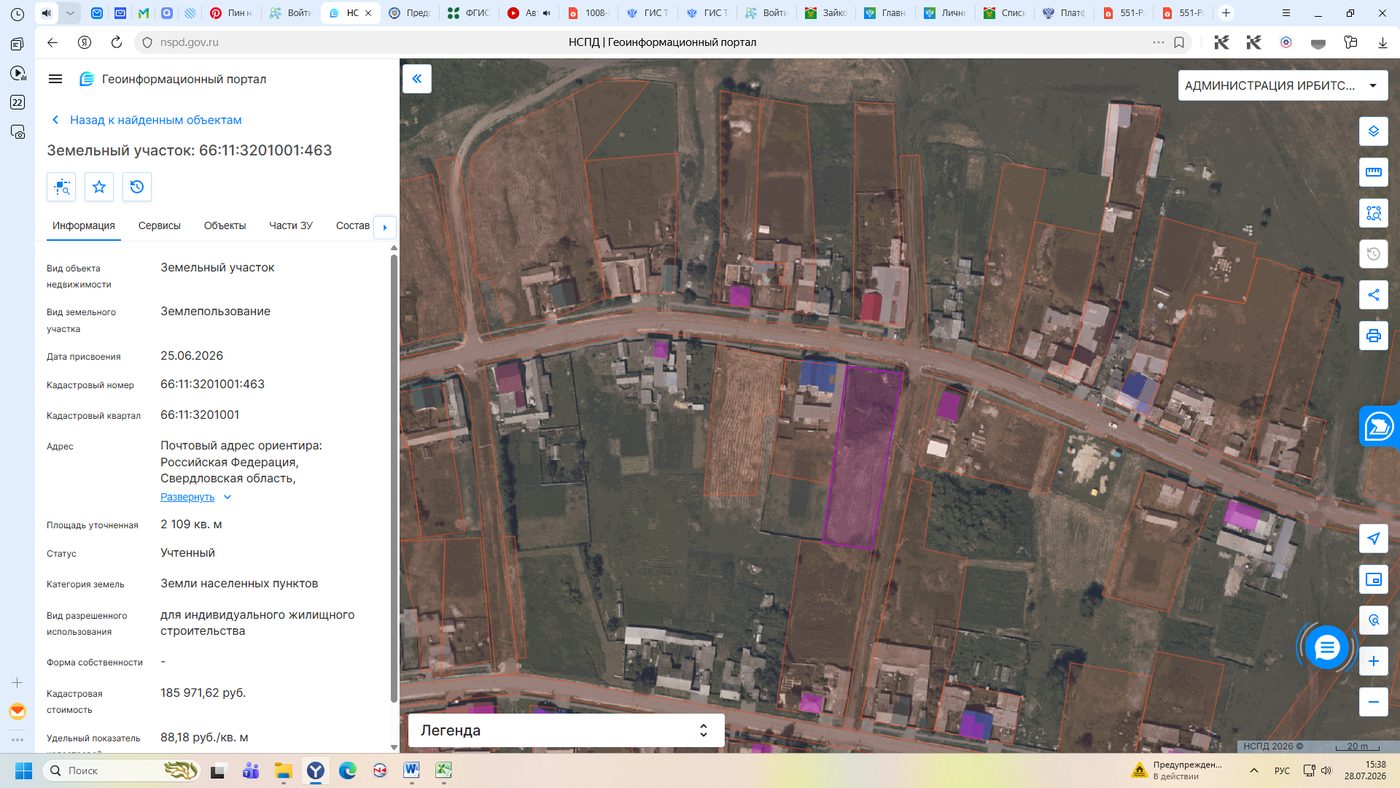This screenshot has height=788, width=1400.
Task: Go back via Назад к найденным объектам
Action: coord(146,120)
